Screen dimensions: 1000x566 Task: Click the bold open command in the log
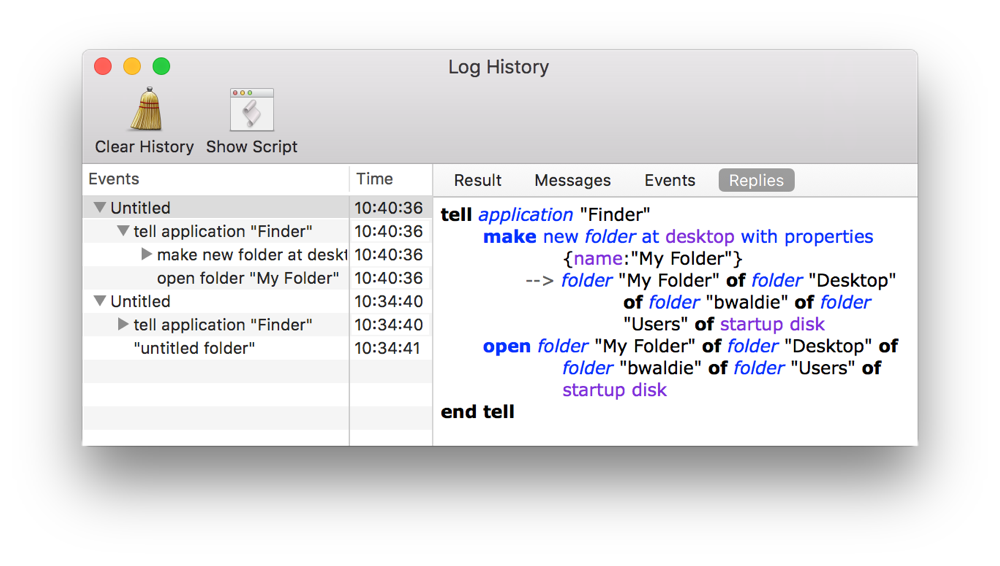[506, 346]
